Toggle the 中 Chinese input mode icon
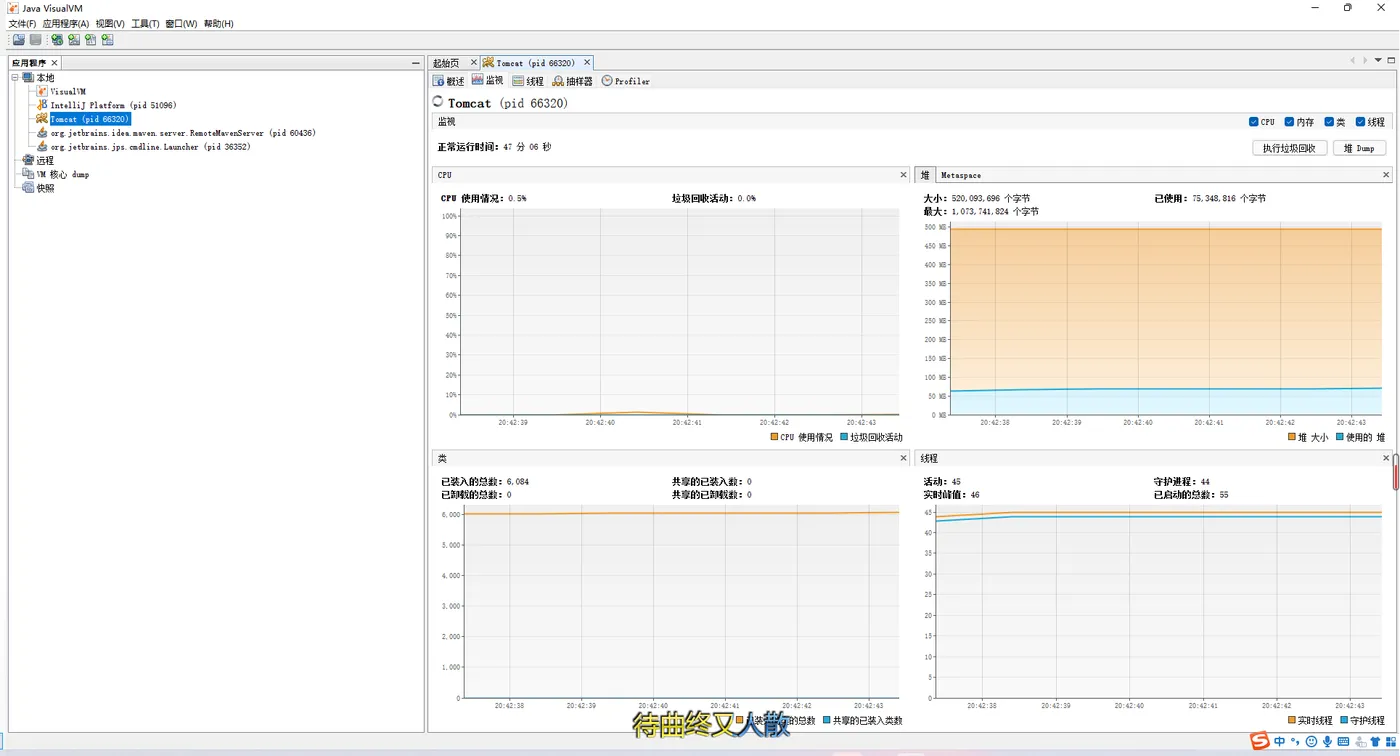1400x756 pixels. (1280, 742)
